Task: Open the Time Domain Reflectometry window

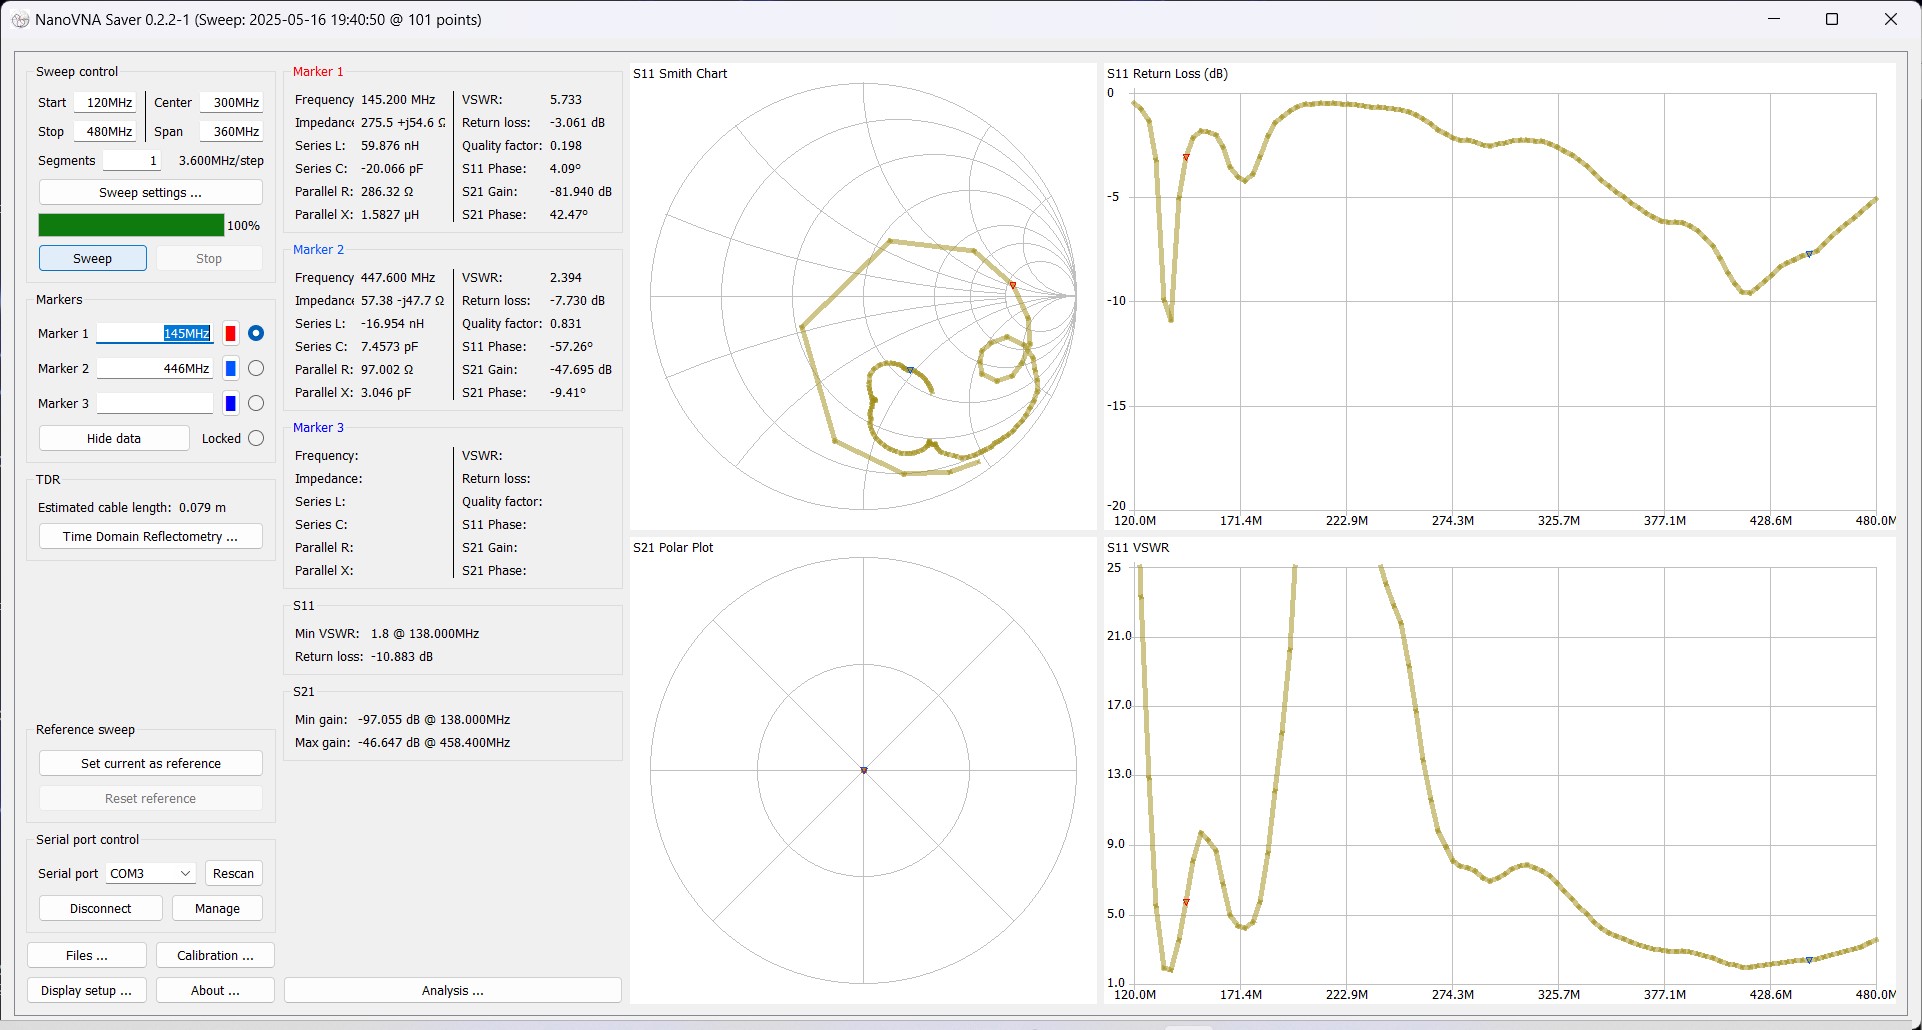Action: [x=150, y=536]
